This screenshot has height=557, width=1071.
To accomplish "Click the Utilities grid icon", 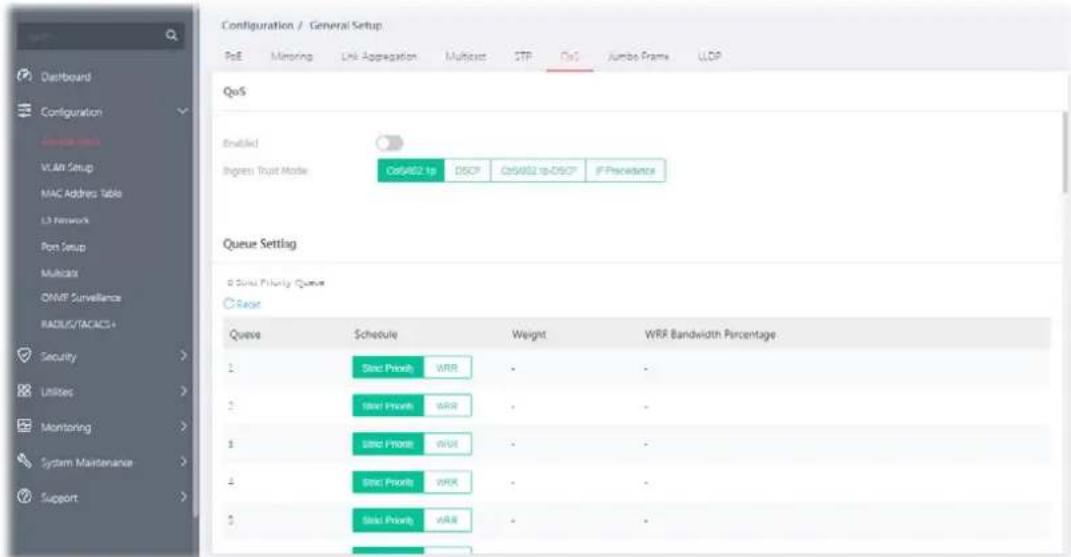I will click(x=25, y=391).
